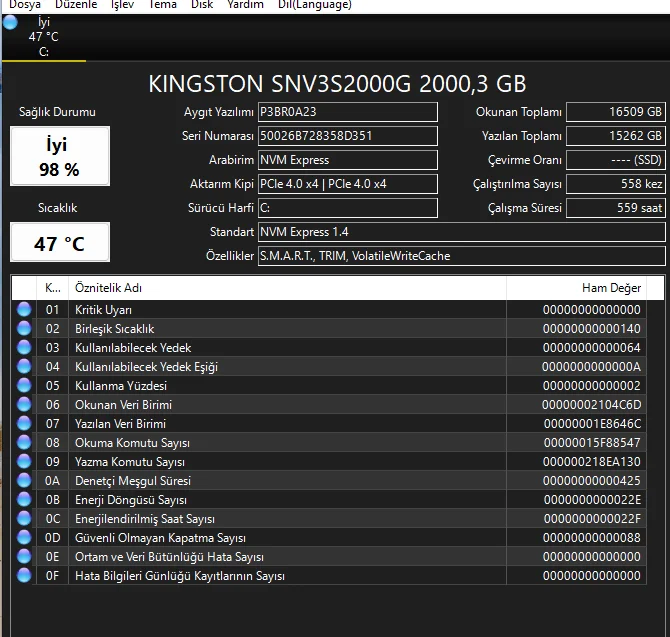
Task: Click raw value 000000000022F
Action: coord(592,519)
